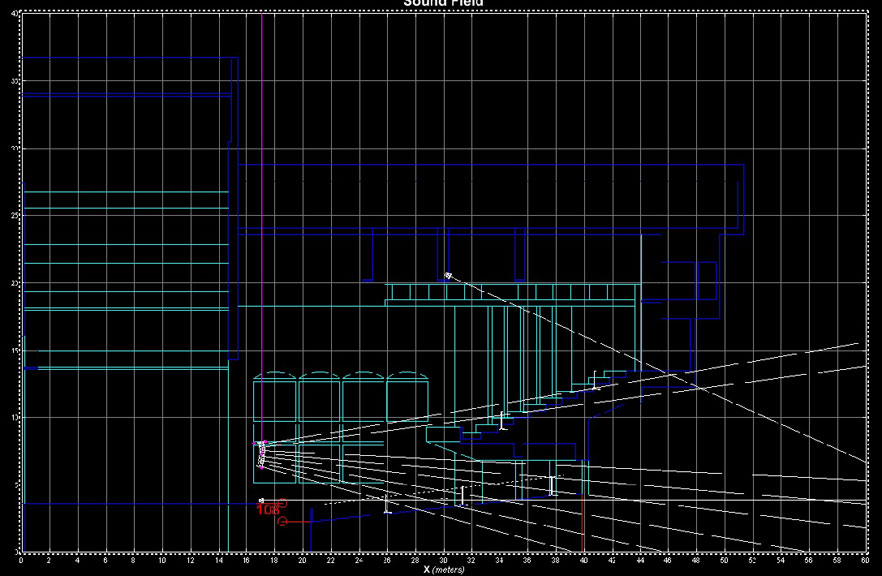Viewport: 882px width, 576px height.
Task: Click the 60 tick on X axis
Action: (865, 559)
